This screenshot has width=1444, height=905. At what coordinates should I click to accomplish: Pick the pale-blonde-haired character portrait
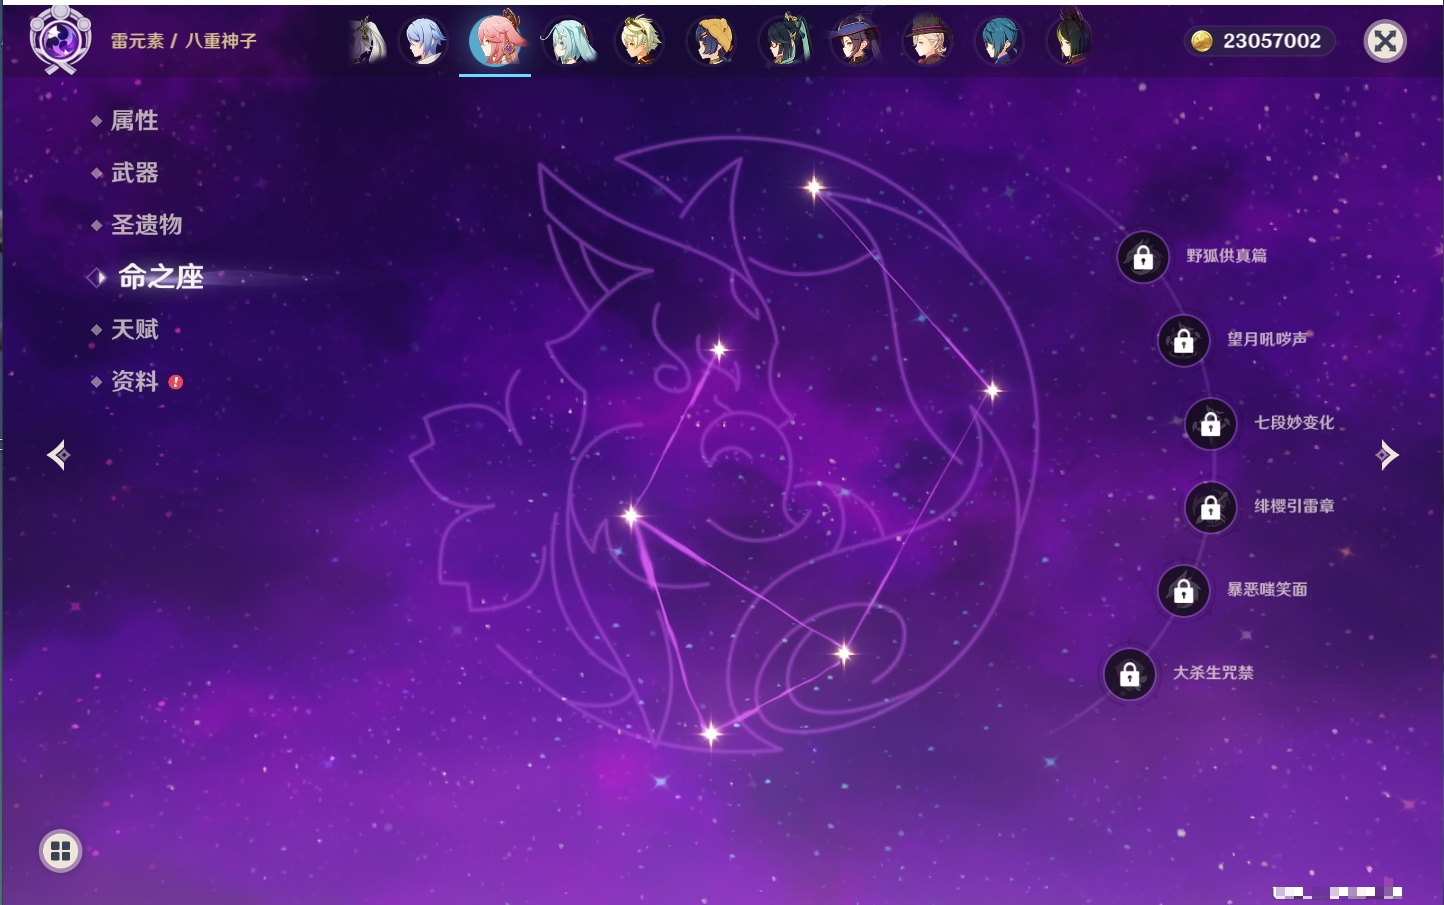pyautogui.click(x=640, y=41)
